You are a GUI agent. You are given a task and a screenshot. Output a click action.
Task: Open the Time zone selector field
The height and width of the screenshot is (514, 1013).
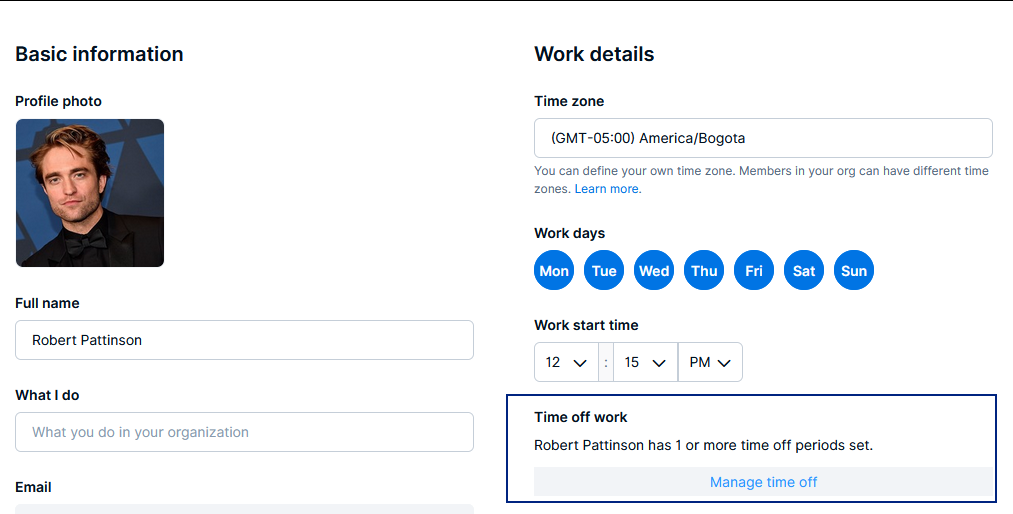(763, 138)
